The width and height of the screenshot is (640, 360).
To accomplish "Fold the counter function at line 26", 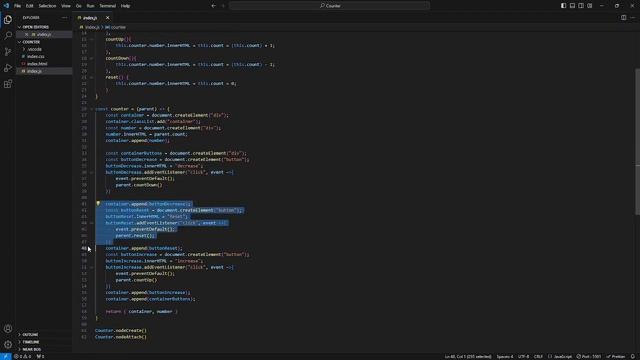I will 91,109.
